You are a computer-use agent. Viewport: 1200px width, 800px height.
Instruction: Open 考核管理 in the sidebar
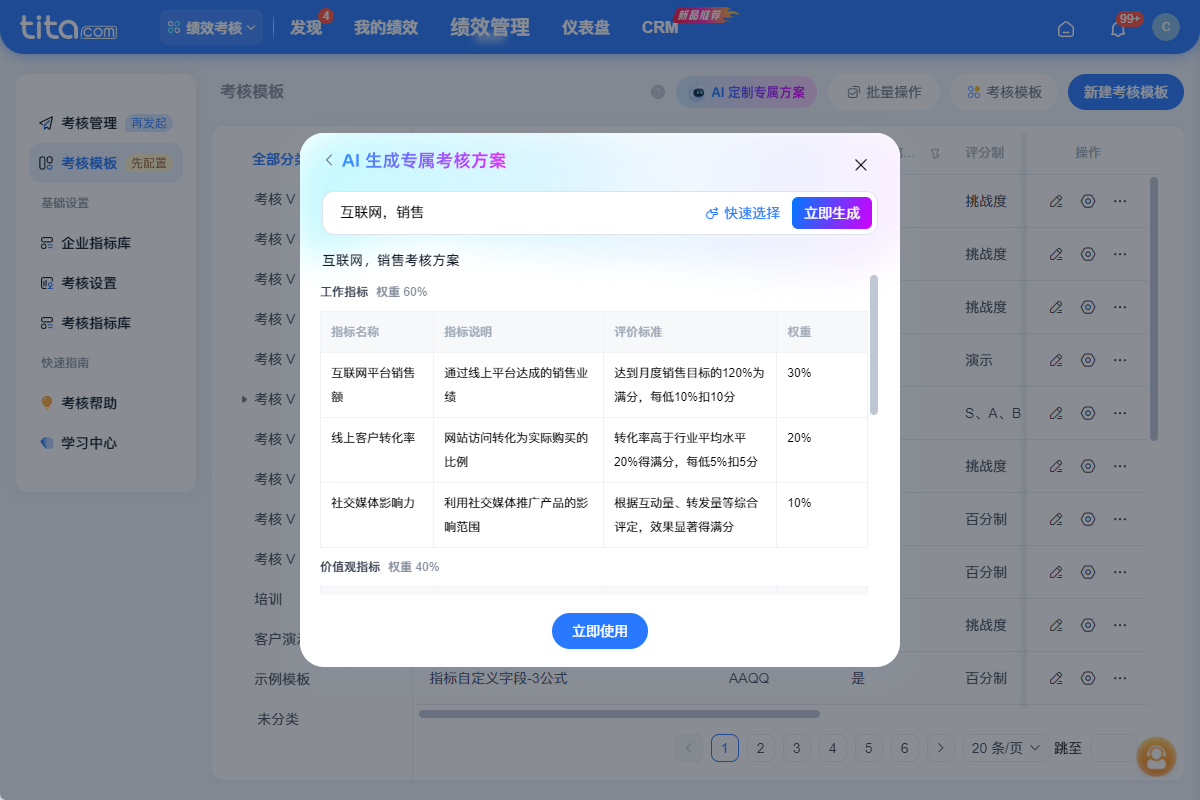pyautogui.click(x=105, y=123)
